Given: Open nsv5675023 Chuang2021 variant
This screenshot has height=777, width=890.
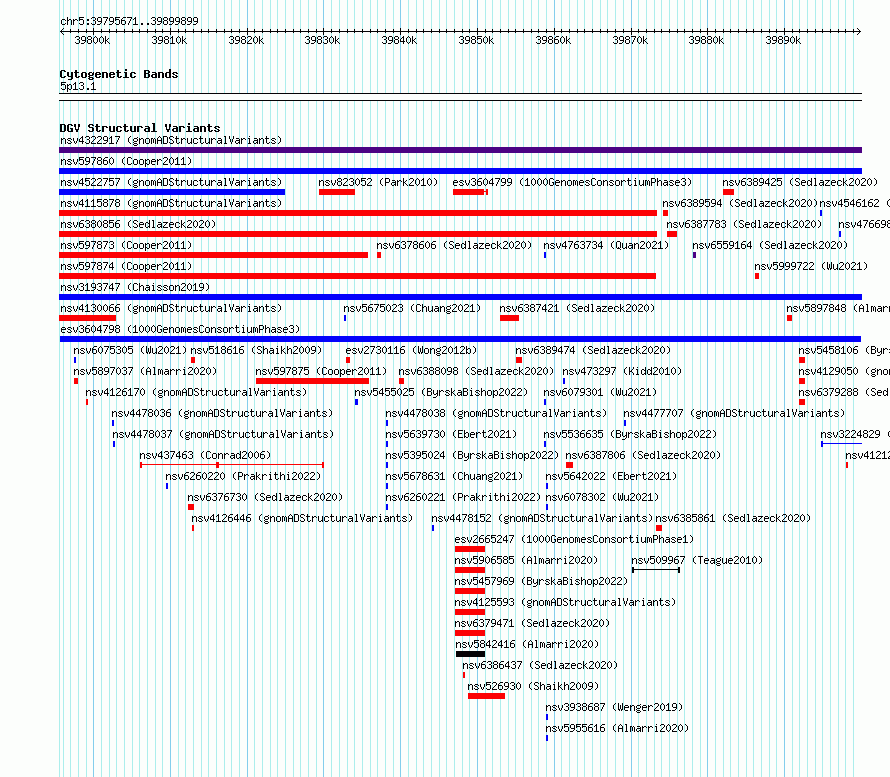Looking at the screenshot, I should click(412, 308).
